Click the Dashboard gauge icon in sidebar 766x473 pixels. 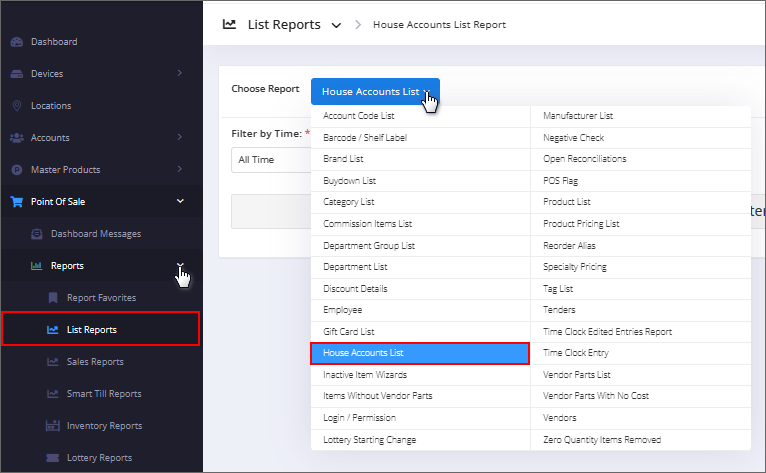coord(16,42)
